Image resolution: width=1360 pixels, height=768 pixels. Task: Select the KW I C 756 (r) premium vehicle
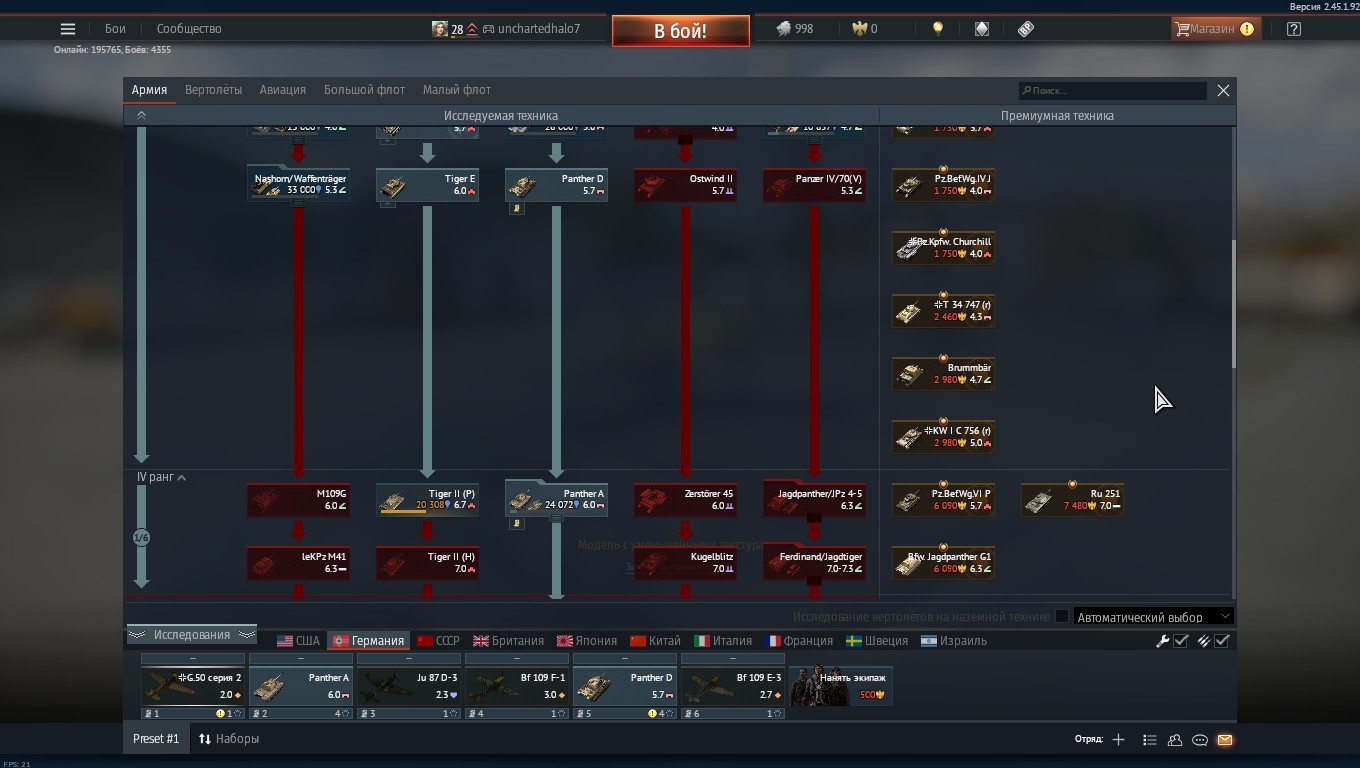click(943, 436)
